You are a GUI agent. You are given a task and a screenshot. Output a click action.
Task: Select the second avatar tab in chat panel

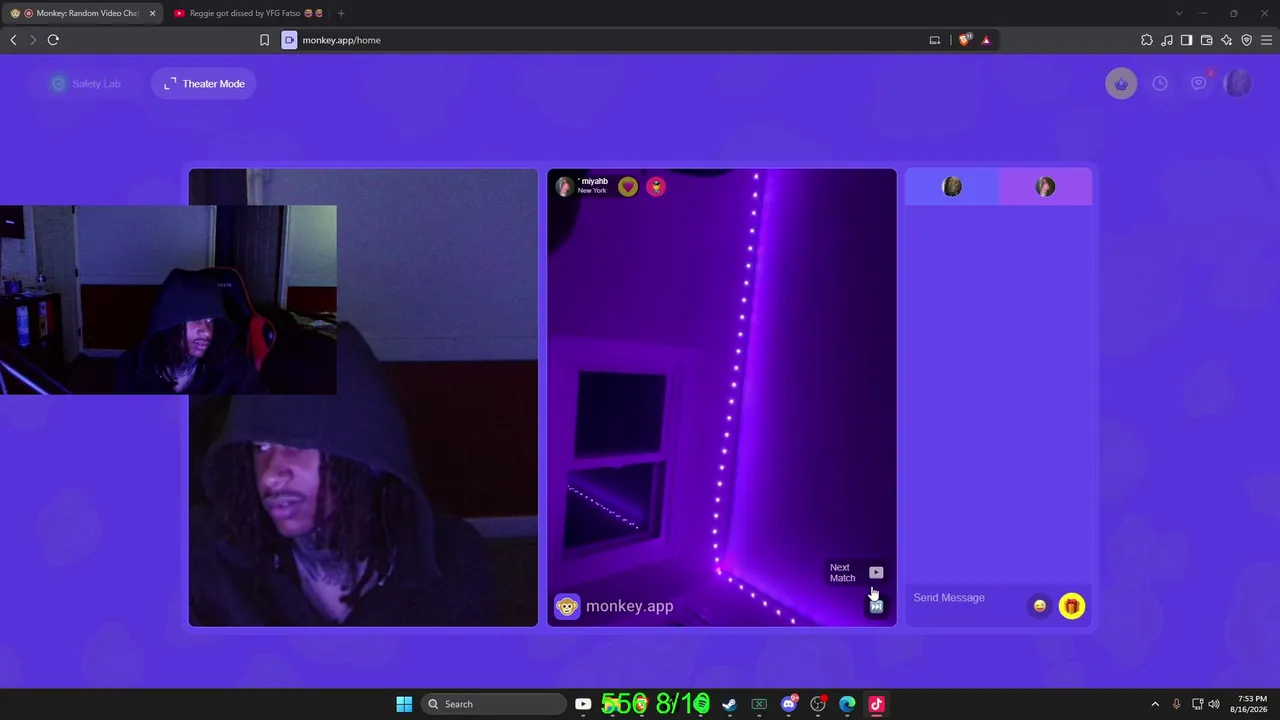(x=1045, y=187)
